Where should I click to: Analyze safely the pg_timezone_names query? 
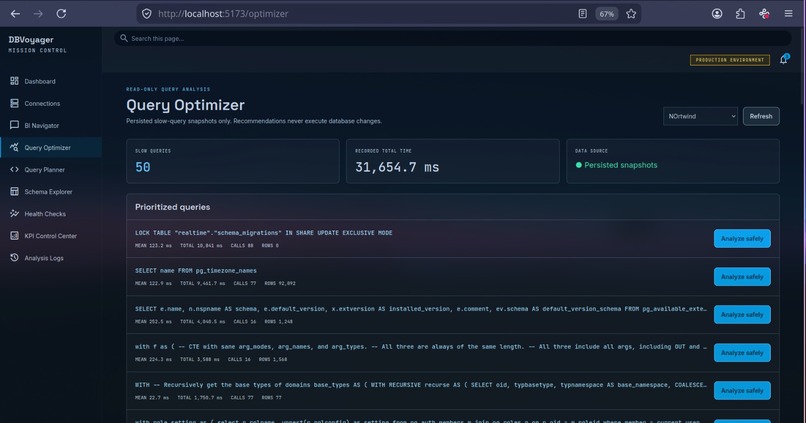(742, 277)
